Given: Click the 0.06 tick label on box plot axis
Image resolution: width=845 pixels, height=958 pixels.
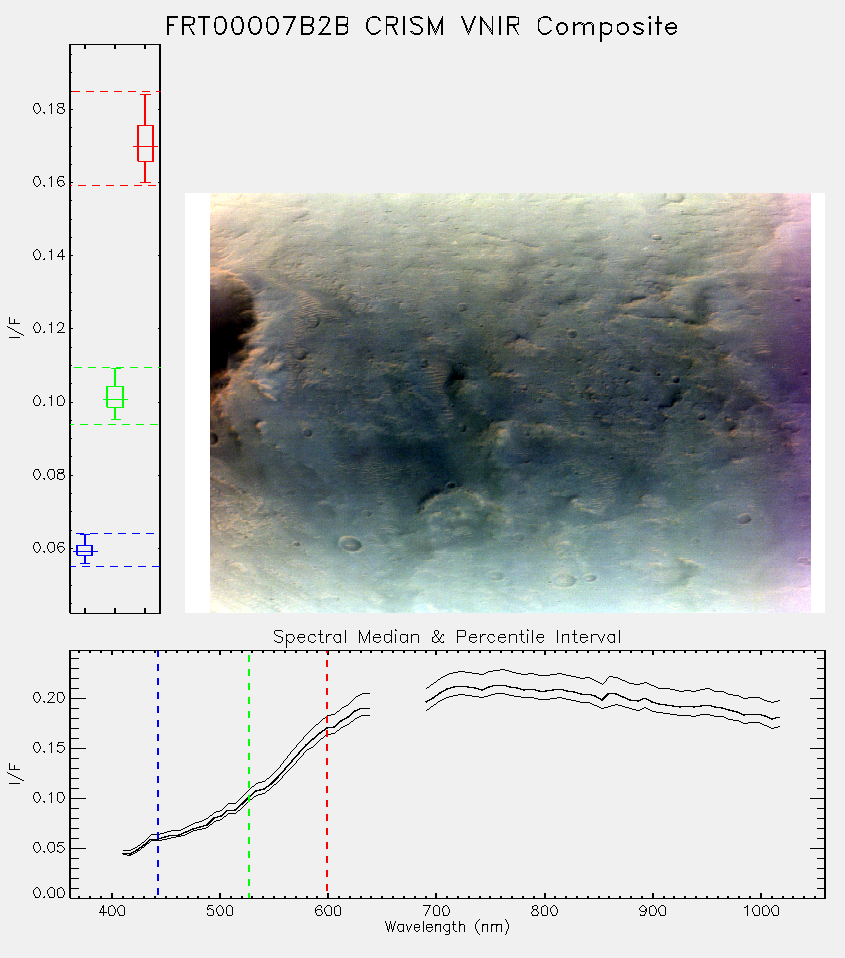Looking at the screenshot, I should point(49,548).
